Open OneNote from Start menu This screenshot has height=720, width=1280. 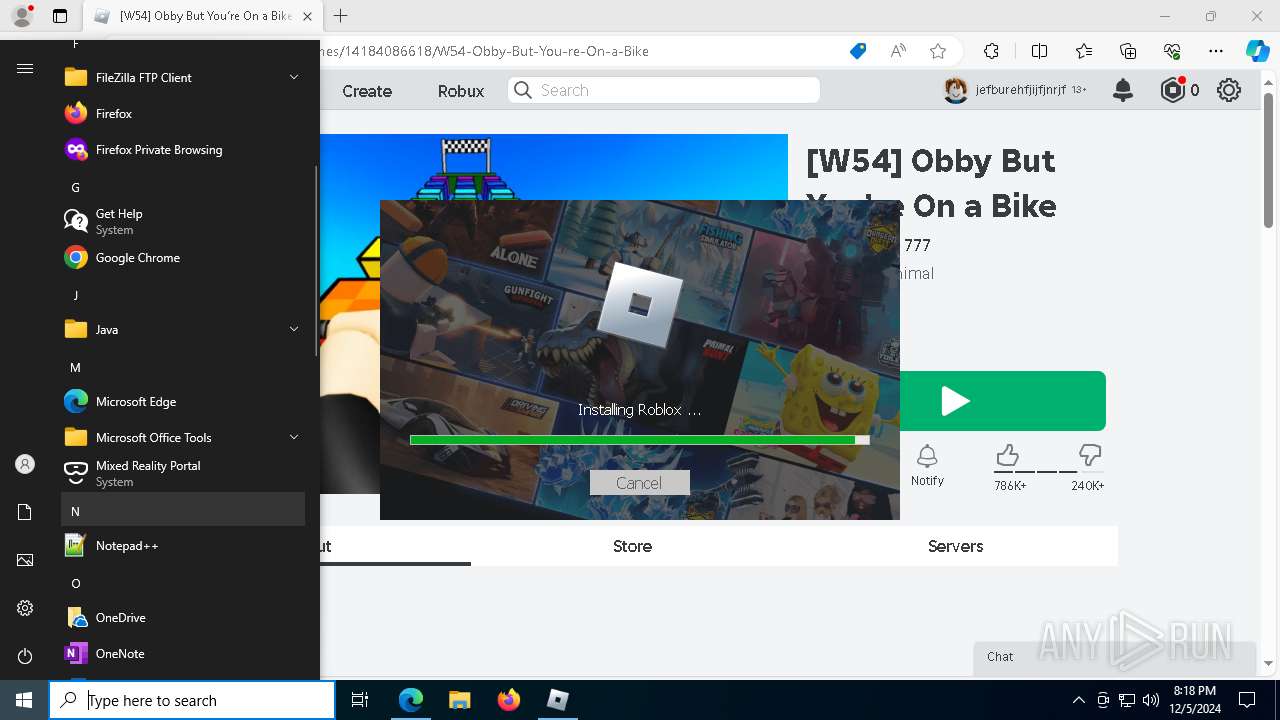click(183, 653)
